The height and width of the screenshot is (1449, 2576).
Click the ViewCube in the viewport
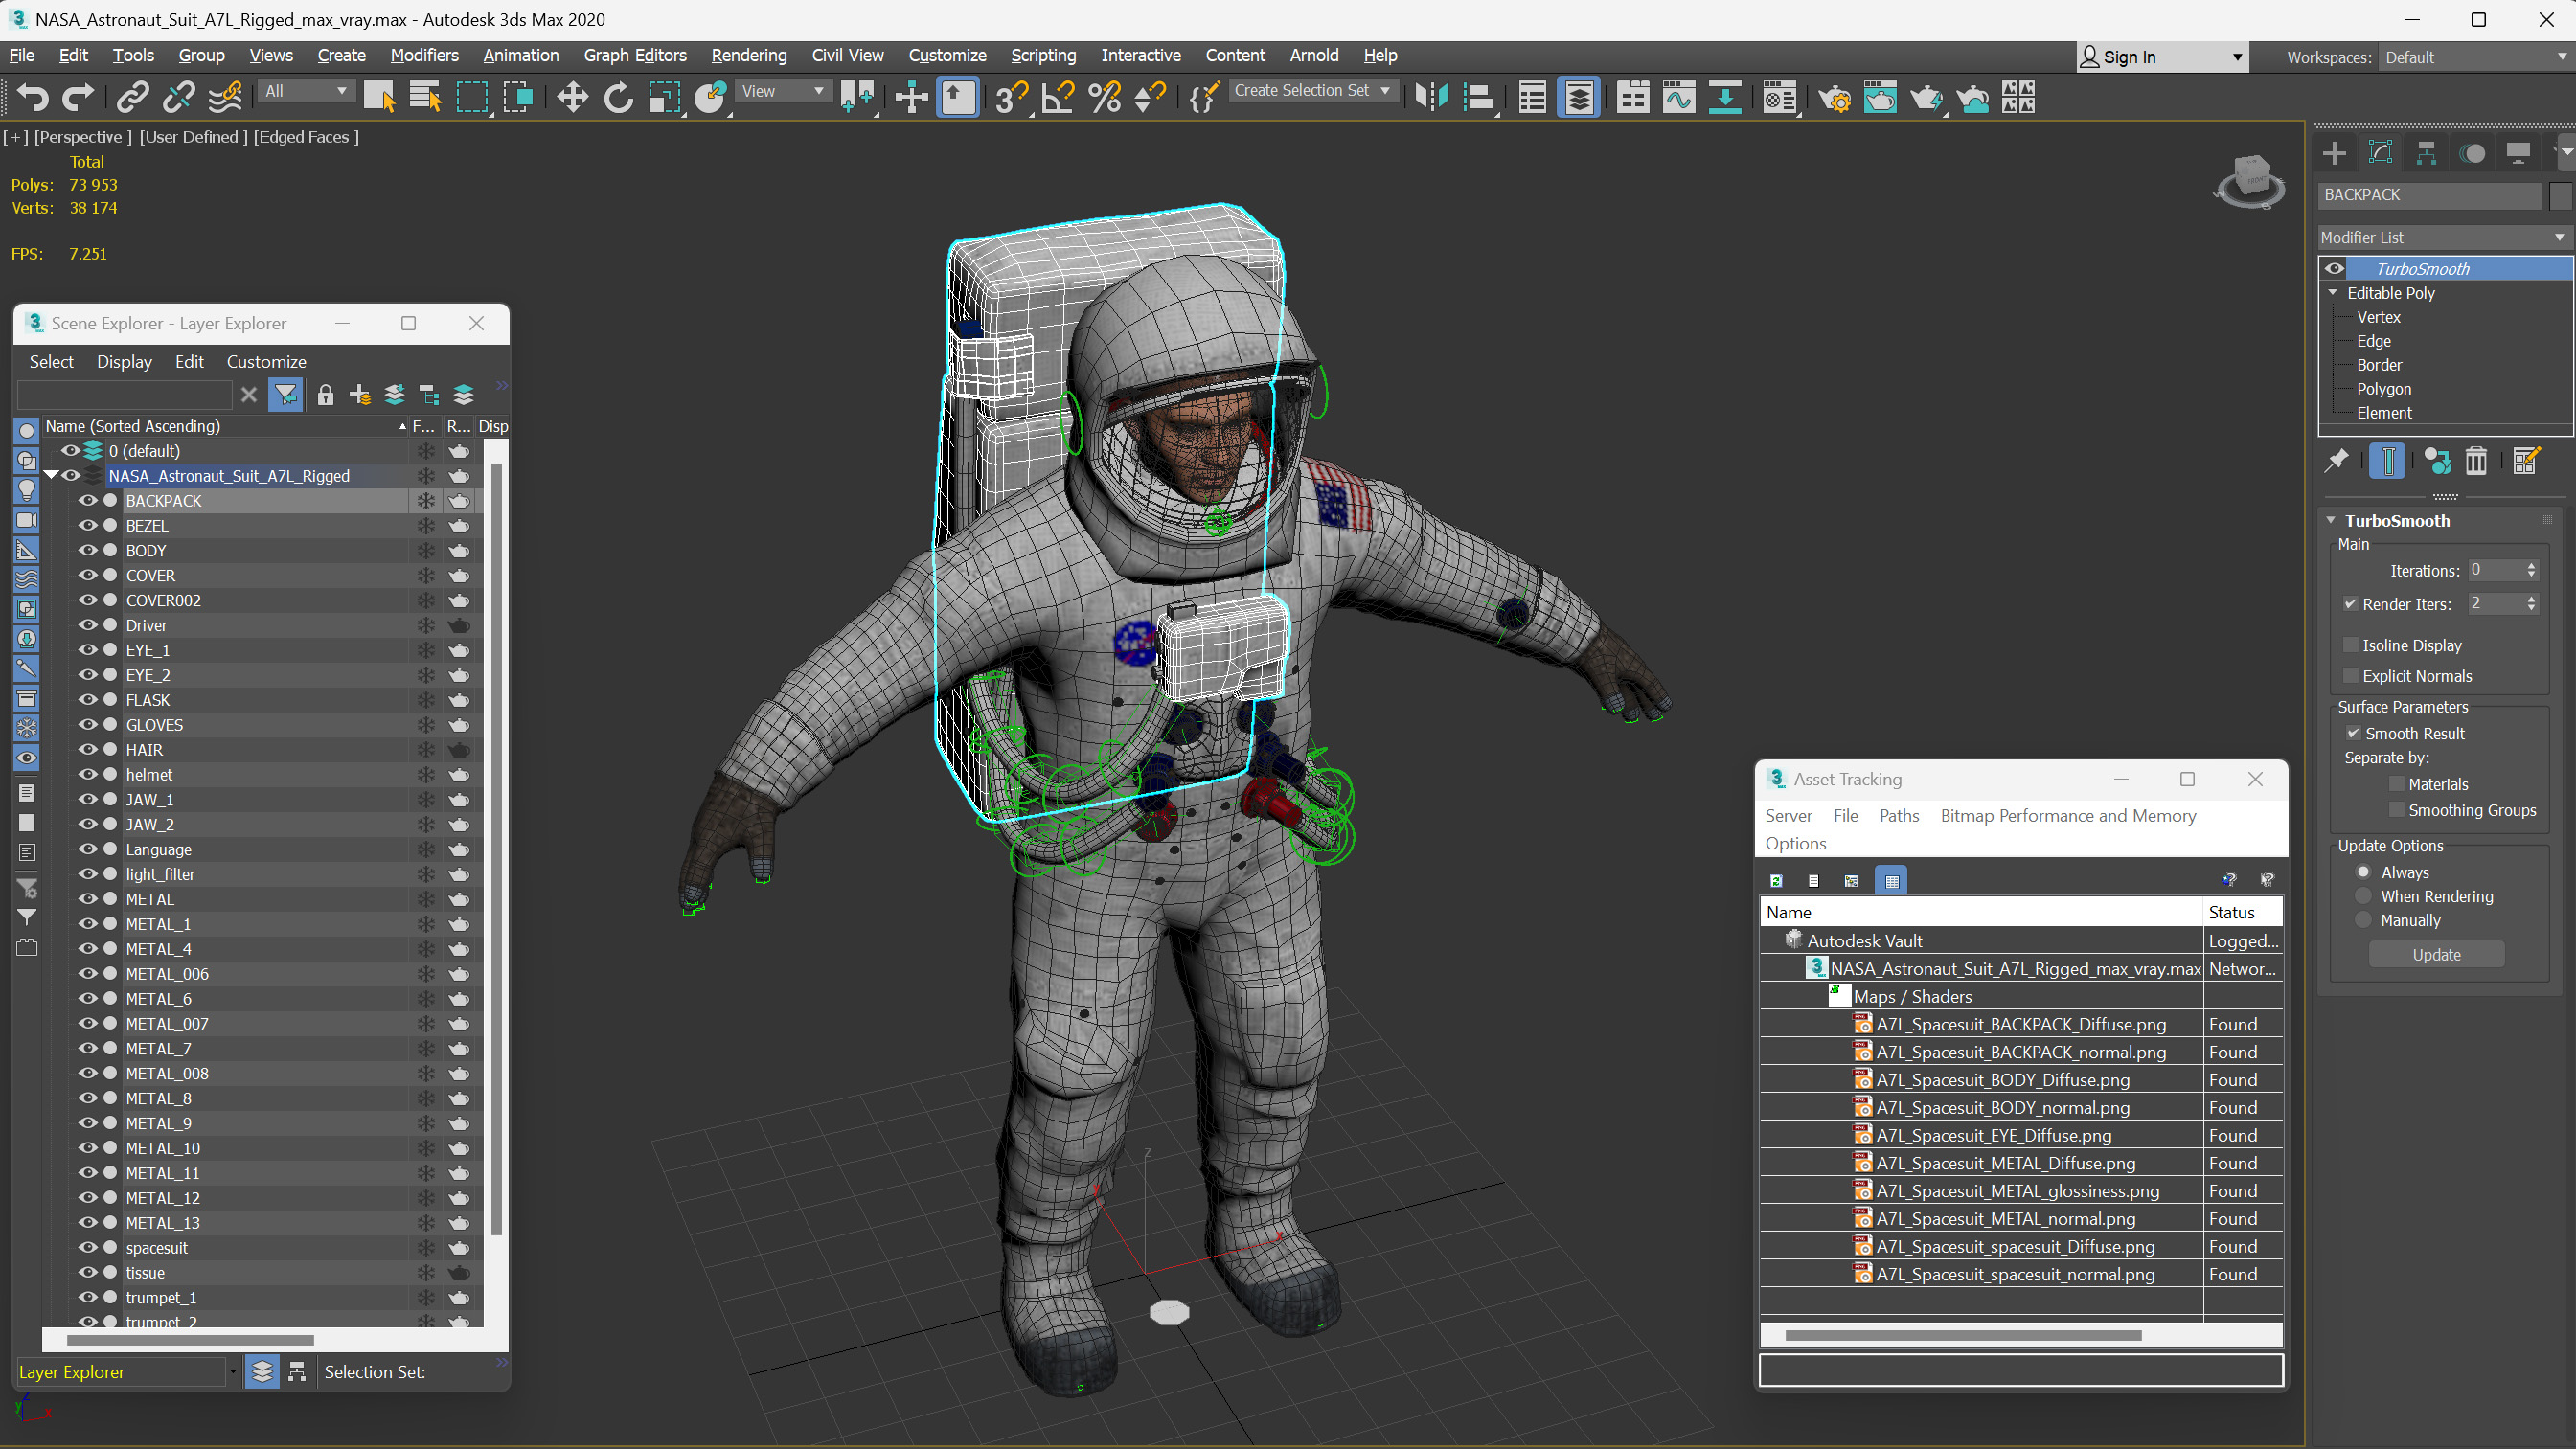[x=2250, y=181]
